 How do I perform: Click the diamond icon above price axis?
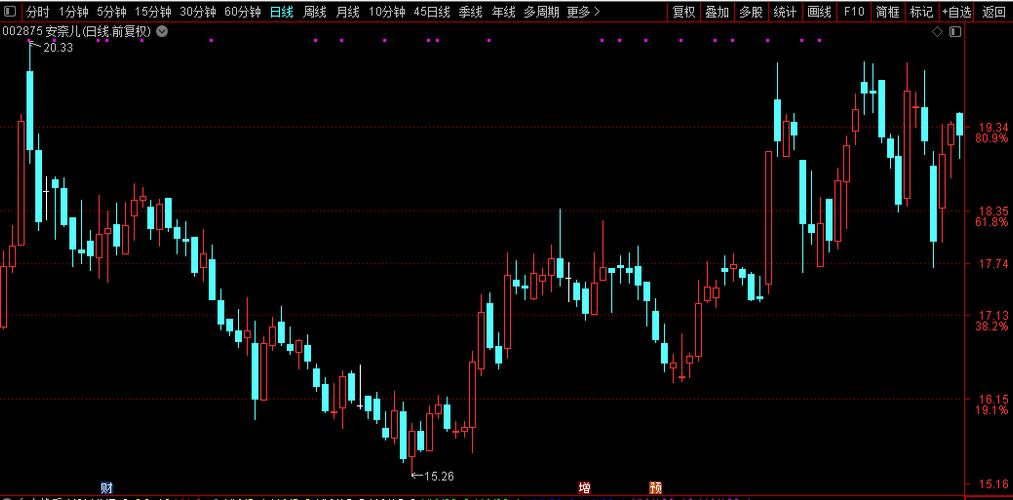[x=937, y=31]
